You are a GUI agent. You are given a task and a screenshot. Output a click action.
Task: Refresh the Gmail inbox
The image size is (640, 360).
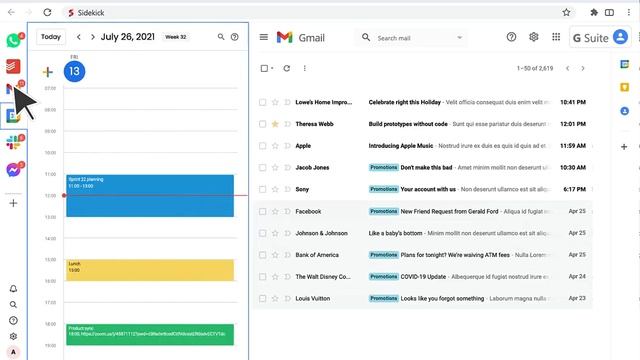pos(287,68)
